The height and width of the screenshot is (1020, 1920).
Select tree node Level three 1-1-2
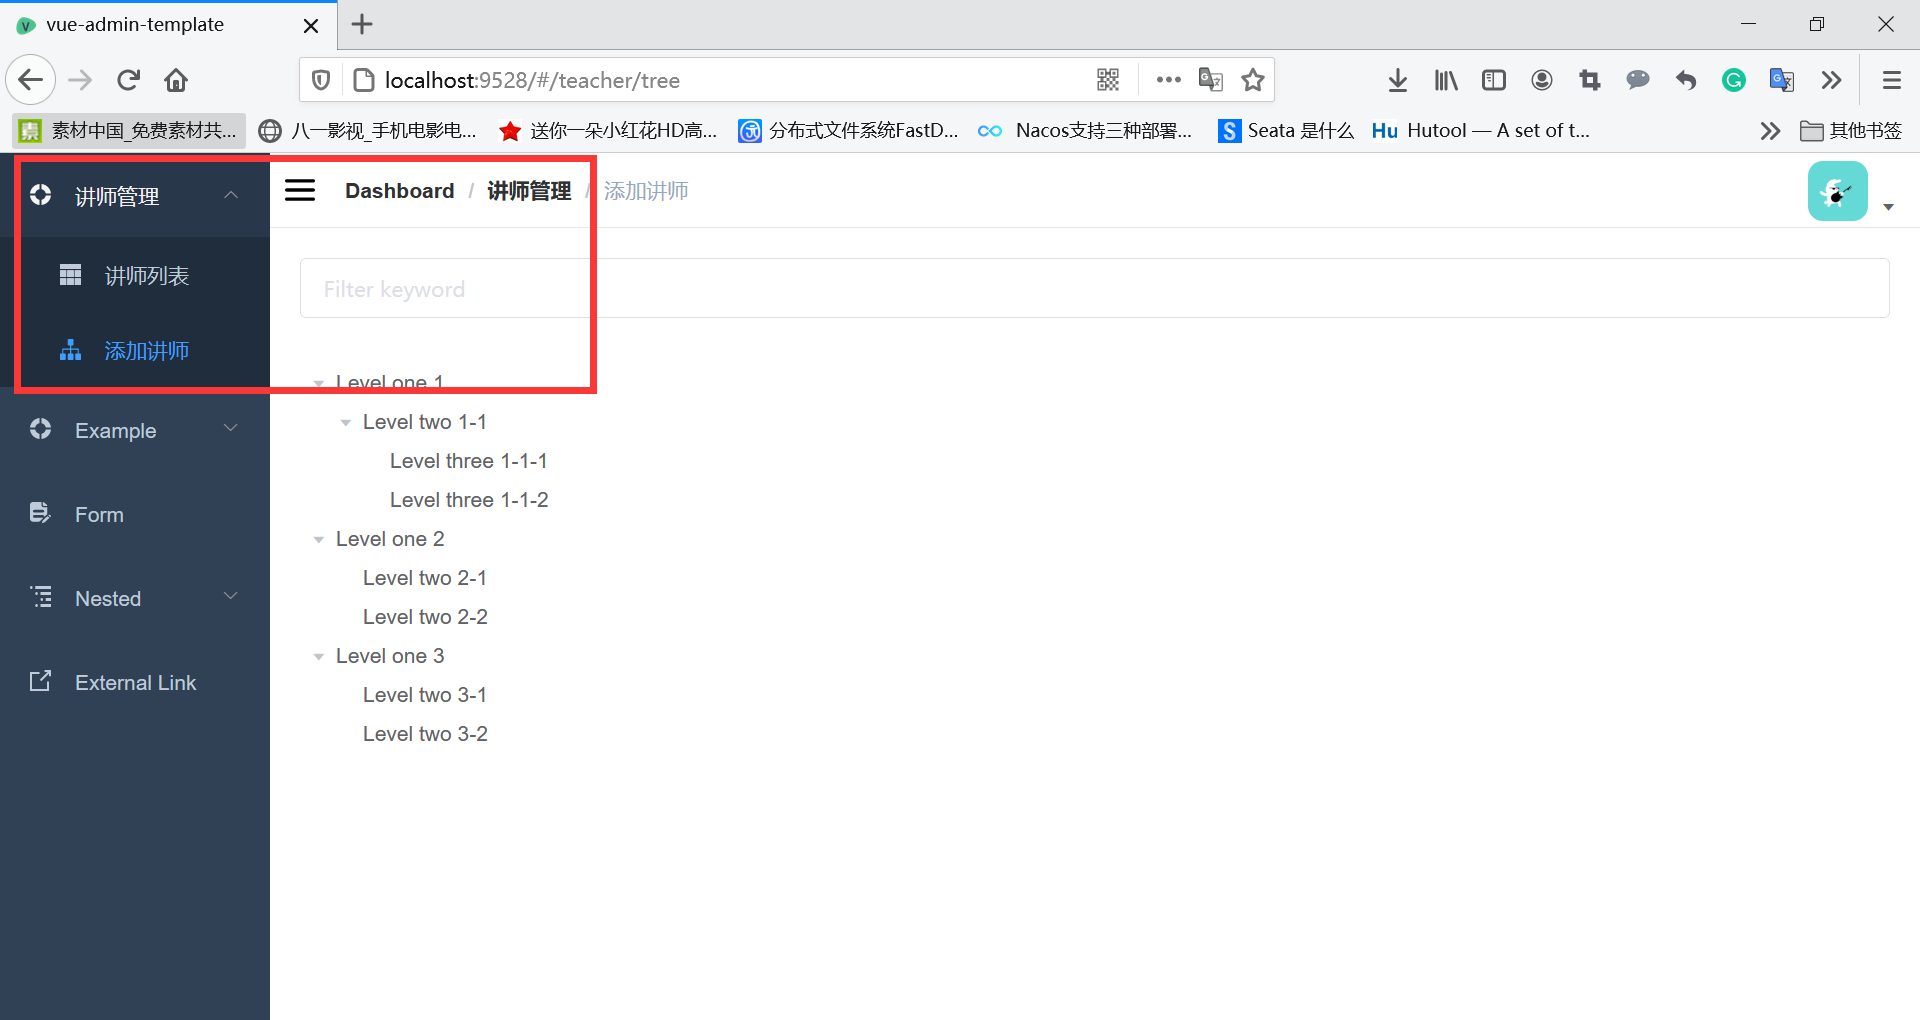click(469, 500)
